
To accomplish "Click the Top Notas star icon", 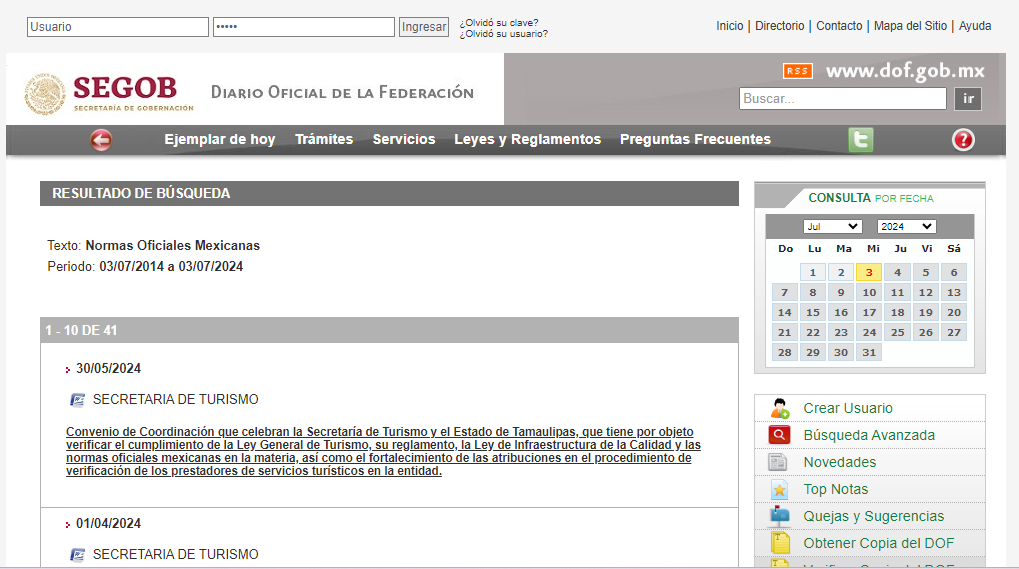I will (x=779, y=489).
